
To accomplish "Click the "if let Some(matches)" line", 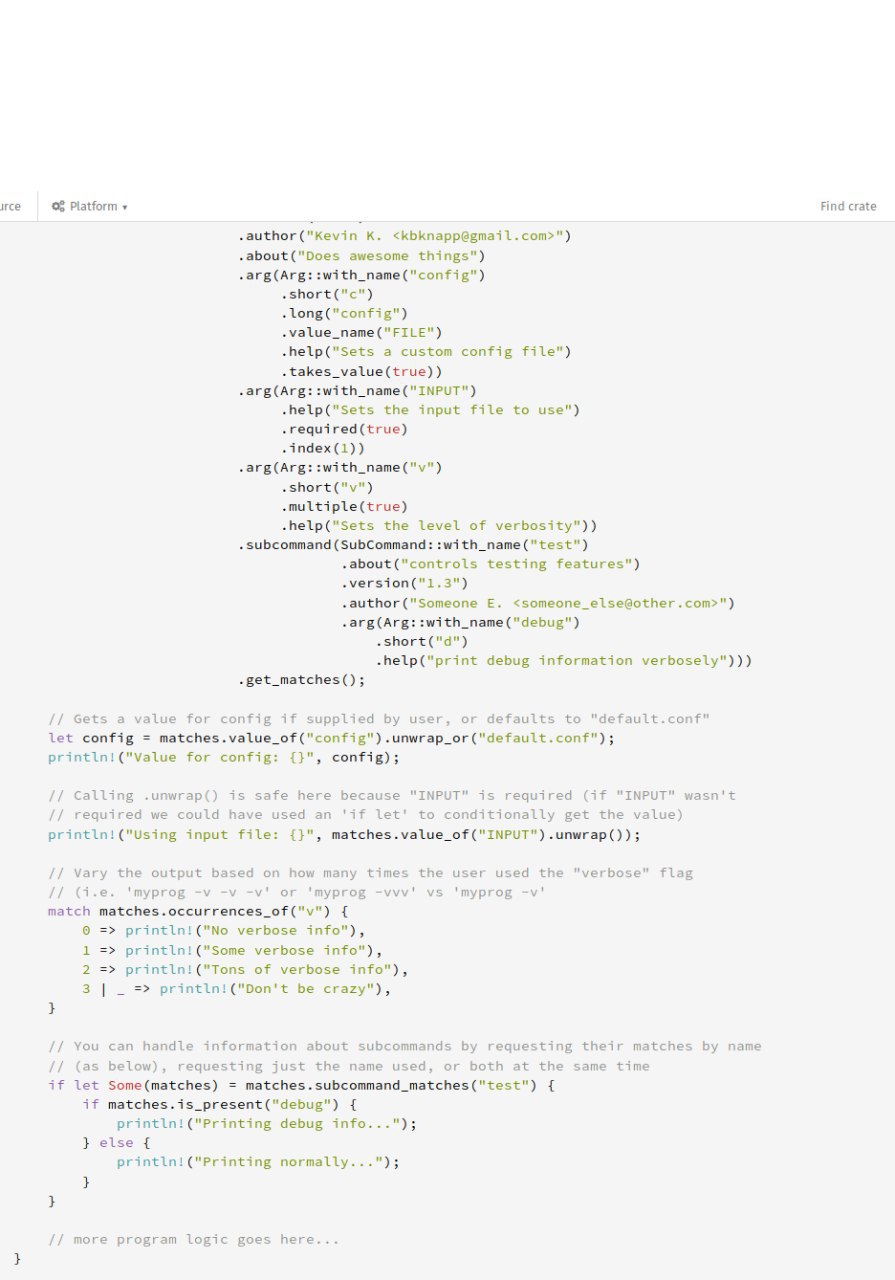I will pos(301,1085).
